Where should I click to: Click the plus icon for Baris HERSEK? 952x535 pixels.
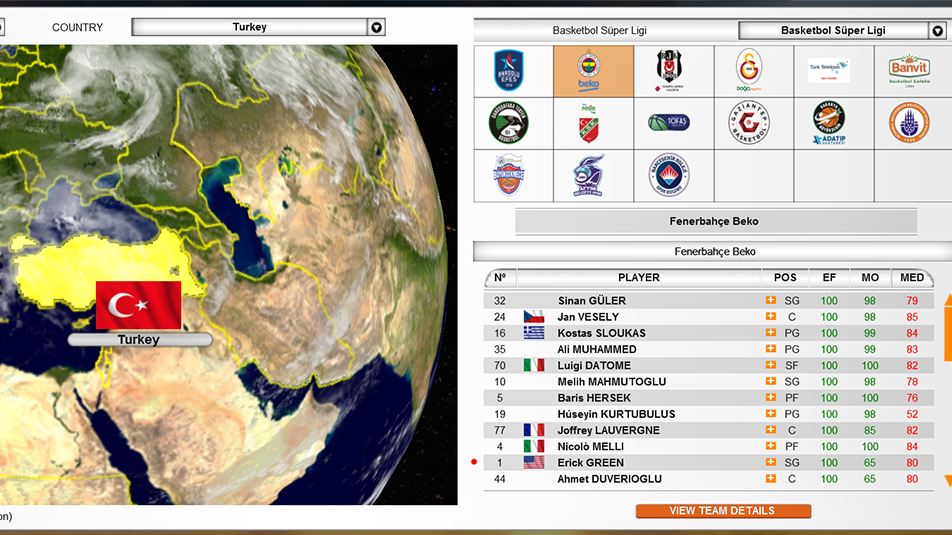tap(770, 397)
